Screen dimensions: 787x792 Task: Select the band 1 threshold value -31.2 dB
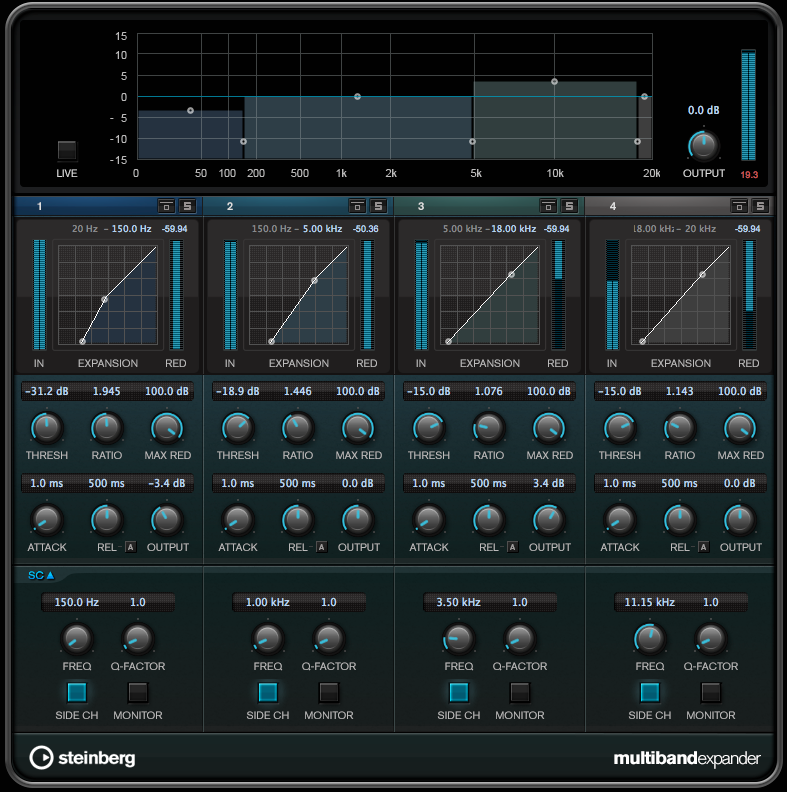[47, 391]
